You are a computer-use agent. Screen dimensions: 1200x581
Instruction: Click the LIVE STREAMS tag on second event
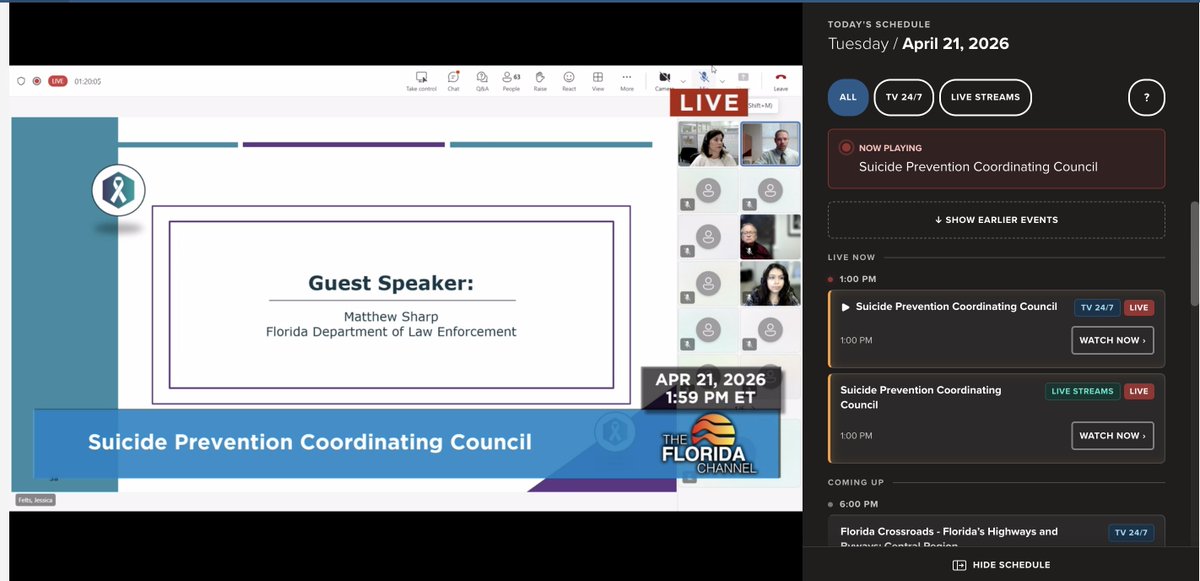click(1082, 391)
